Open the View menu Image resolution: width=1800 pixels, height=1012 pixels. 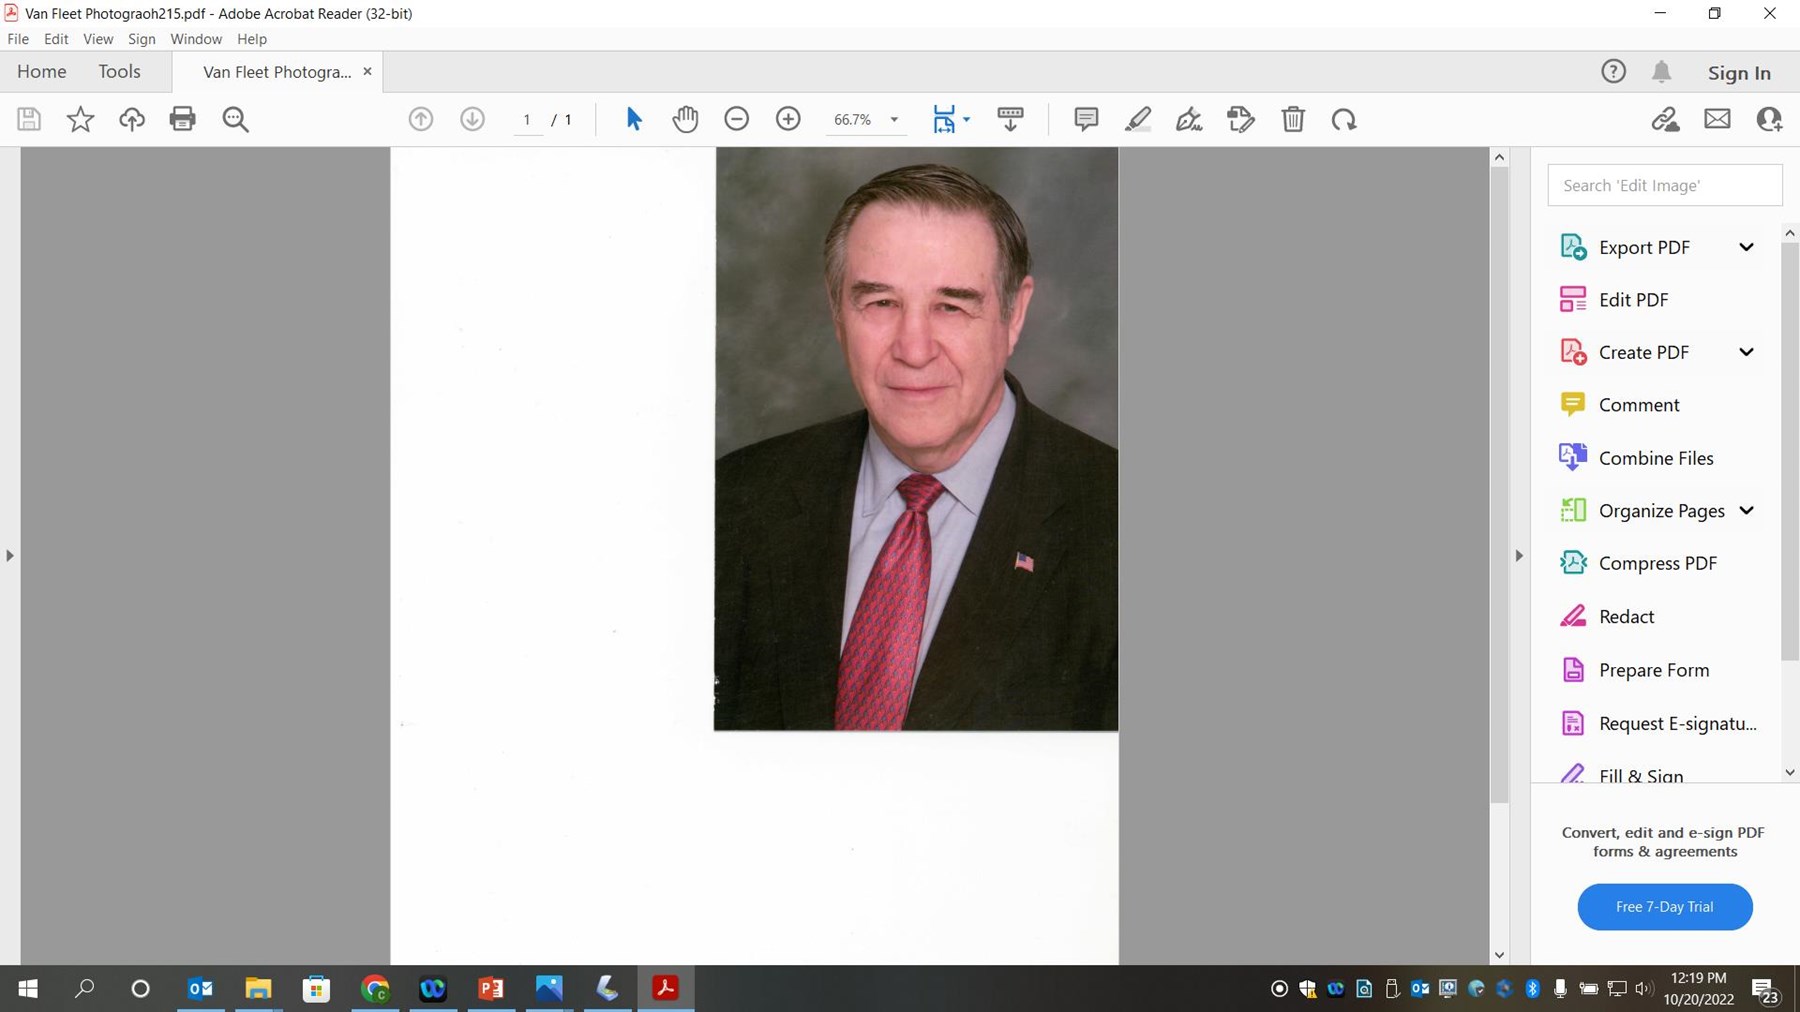[x=98, y=39]
